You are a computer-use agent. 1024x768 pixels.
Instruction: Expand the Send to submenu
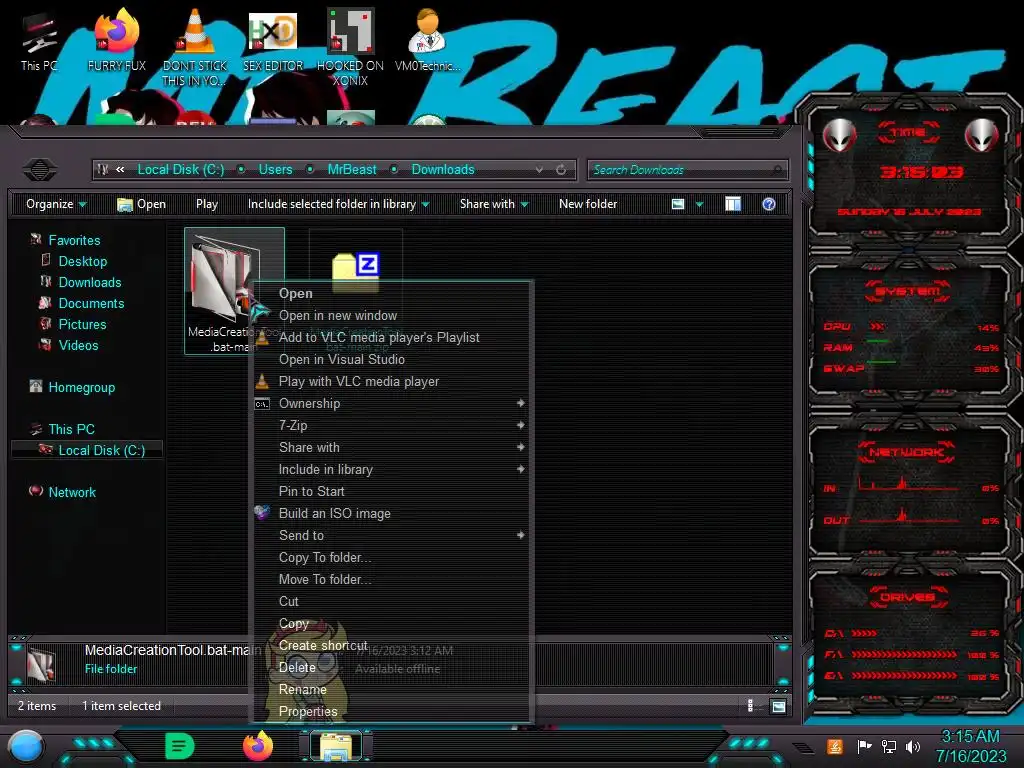pos(391,536)
